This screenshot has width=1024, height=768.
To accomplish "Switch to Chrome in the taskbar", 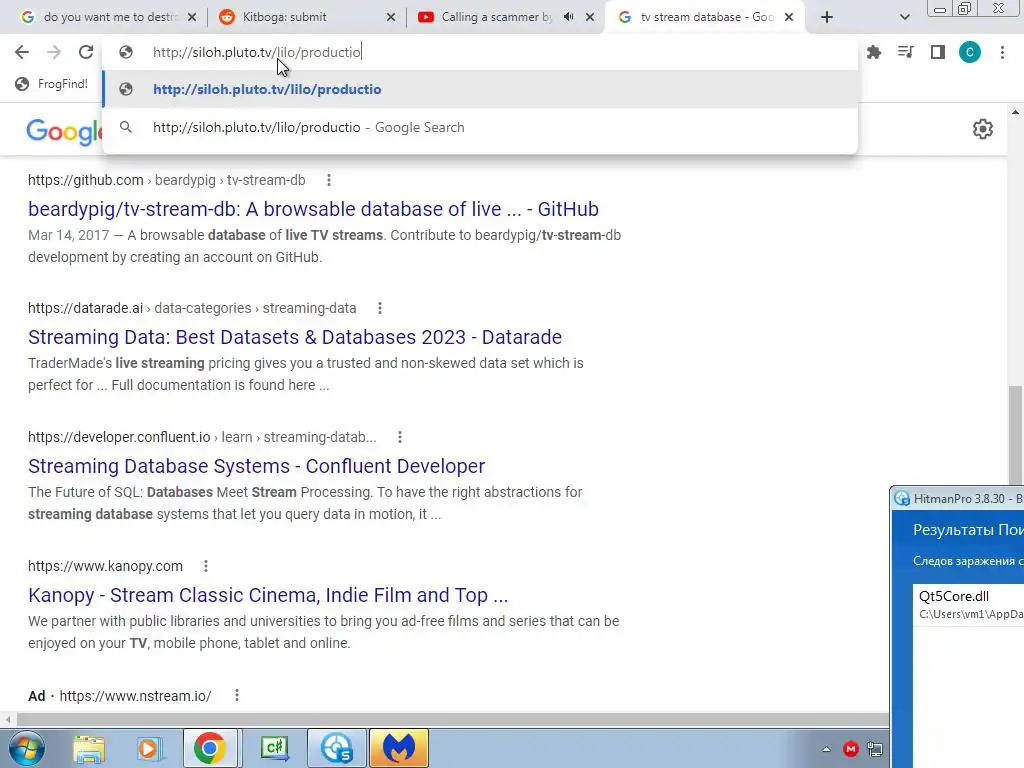I will pos(209,748).
